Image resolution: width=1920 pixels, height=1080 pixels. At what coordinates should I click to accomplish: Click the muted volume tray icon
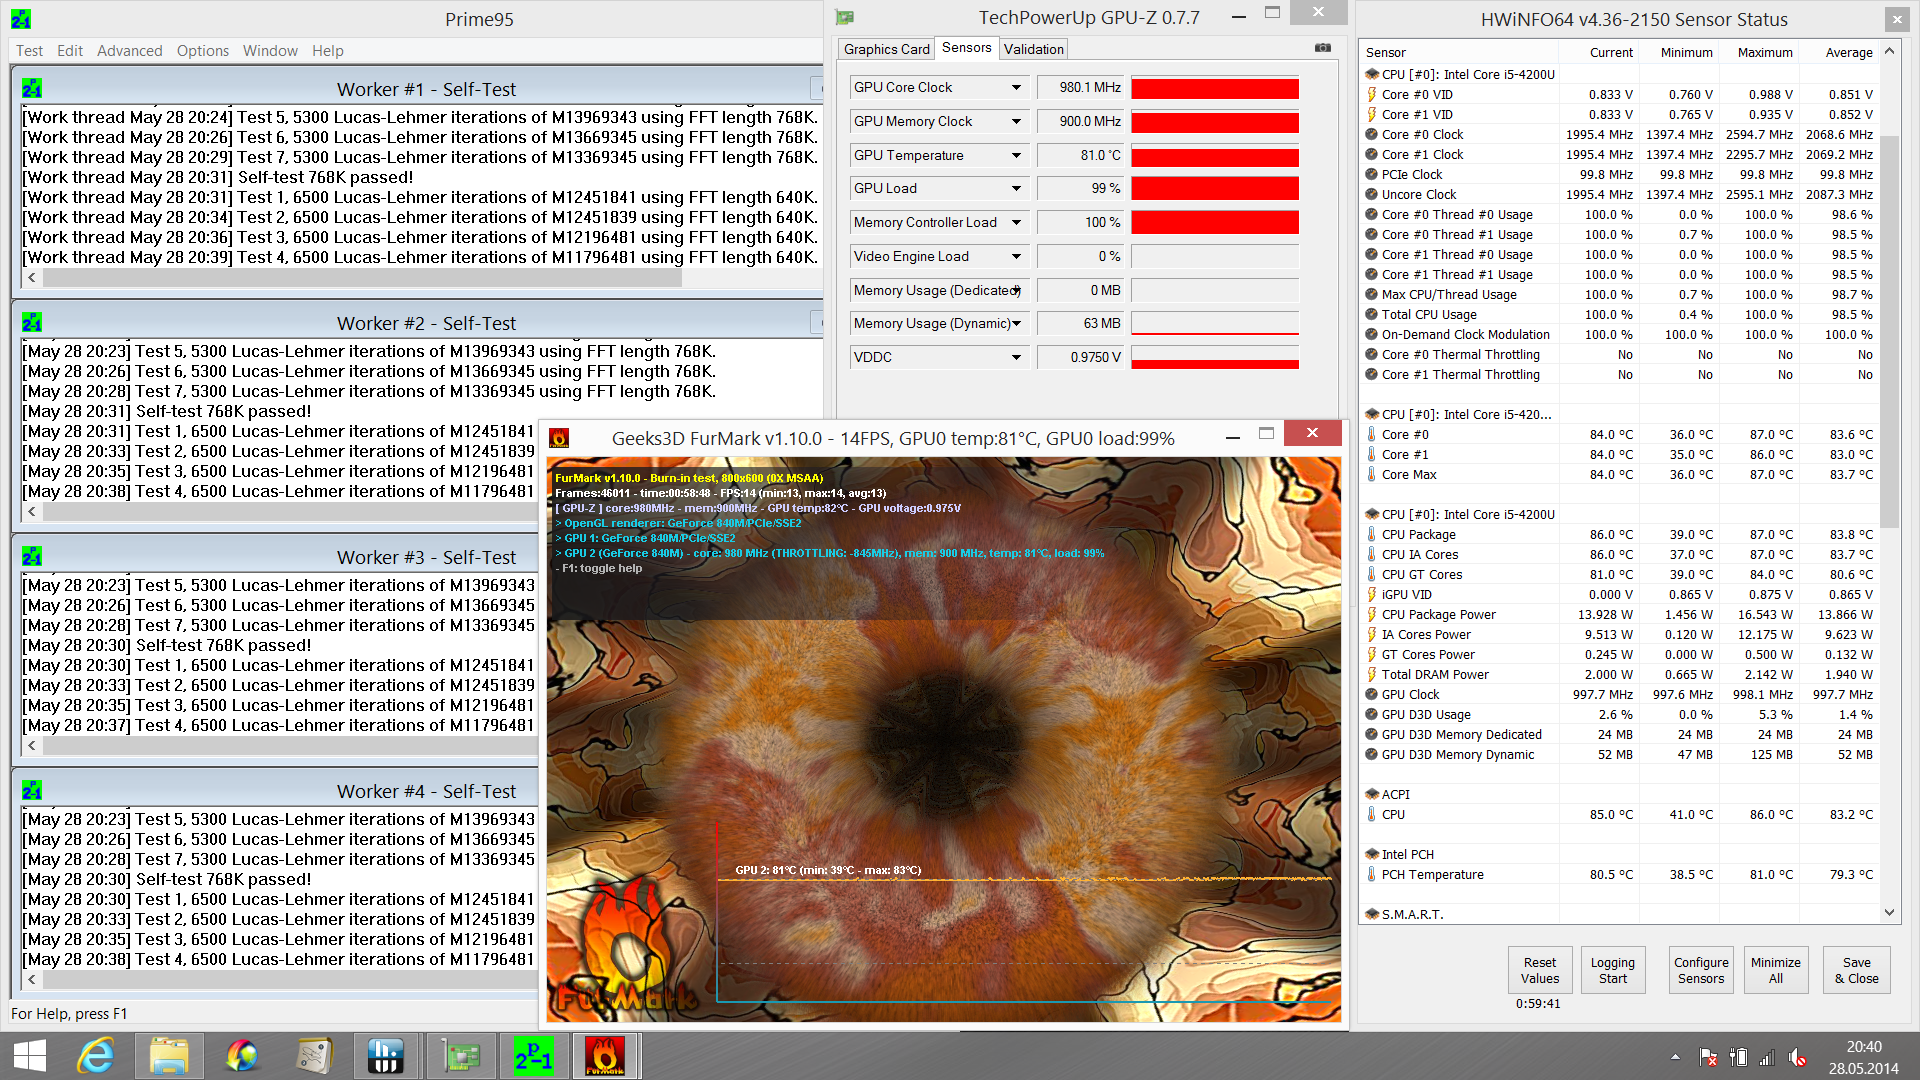(x=1797, y=1057)
